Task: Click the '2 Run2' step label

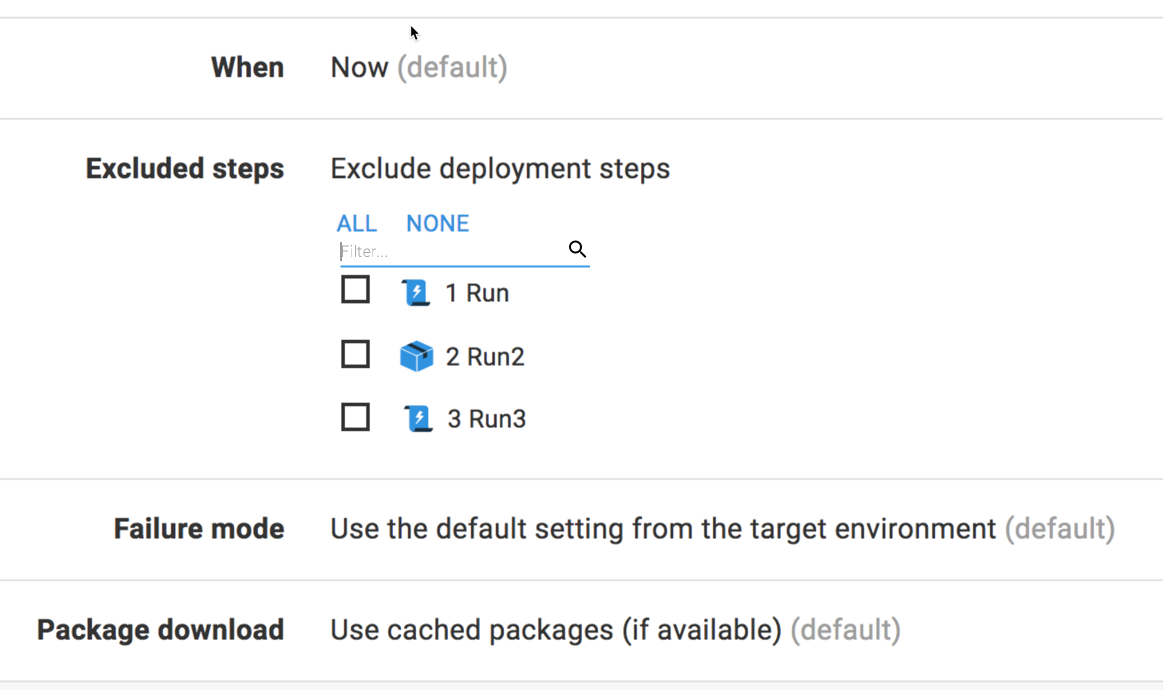Action: coord(485,357)
